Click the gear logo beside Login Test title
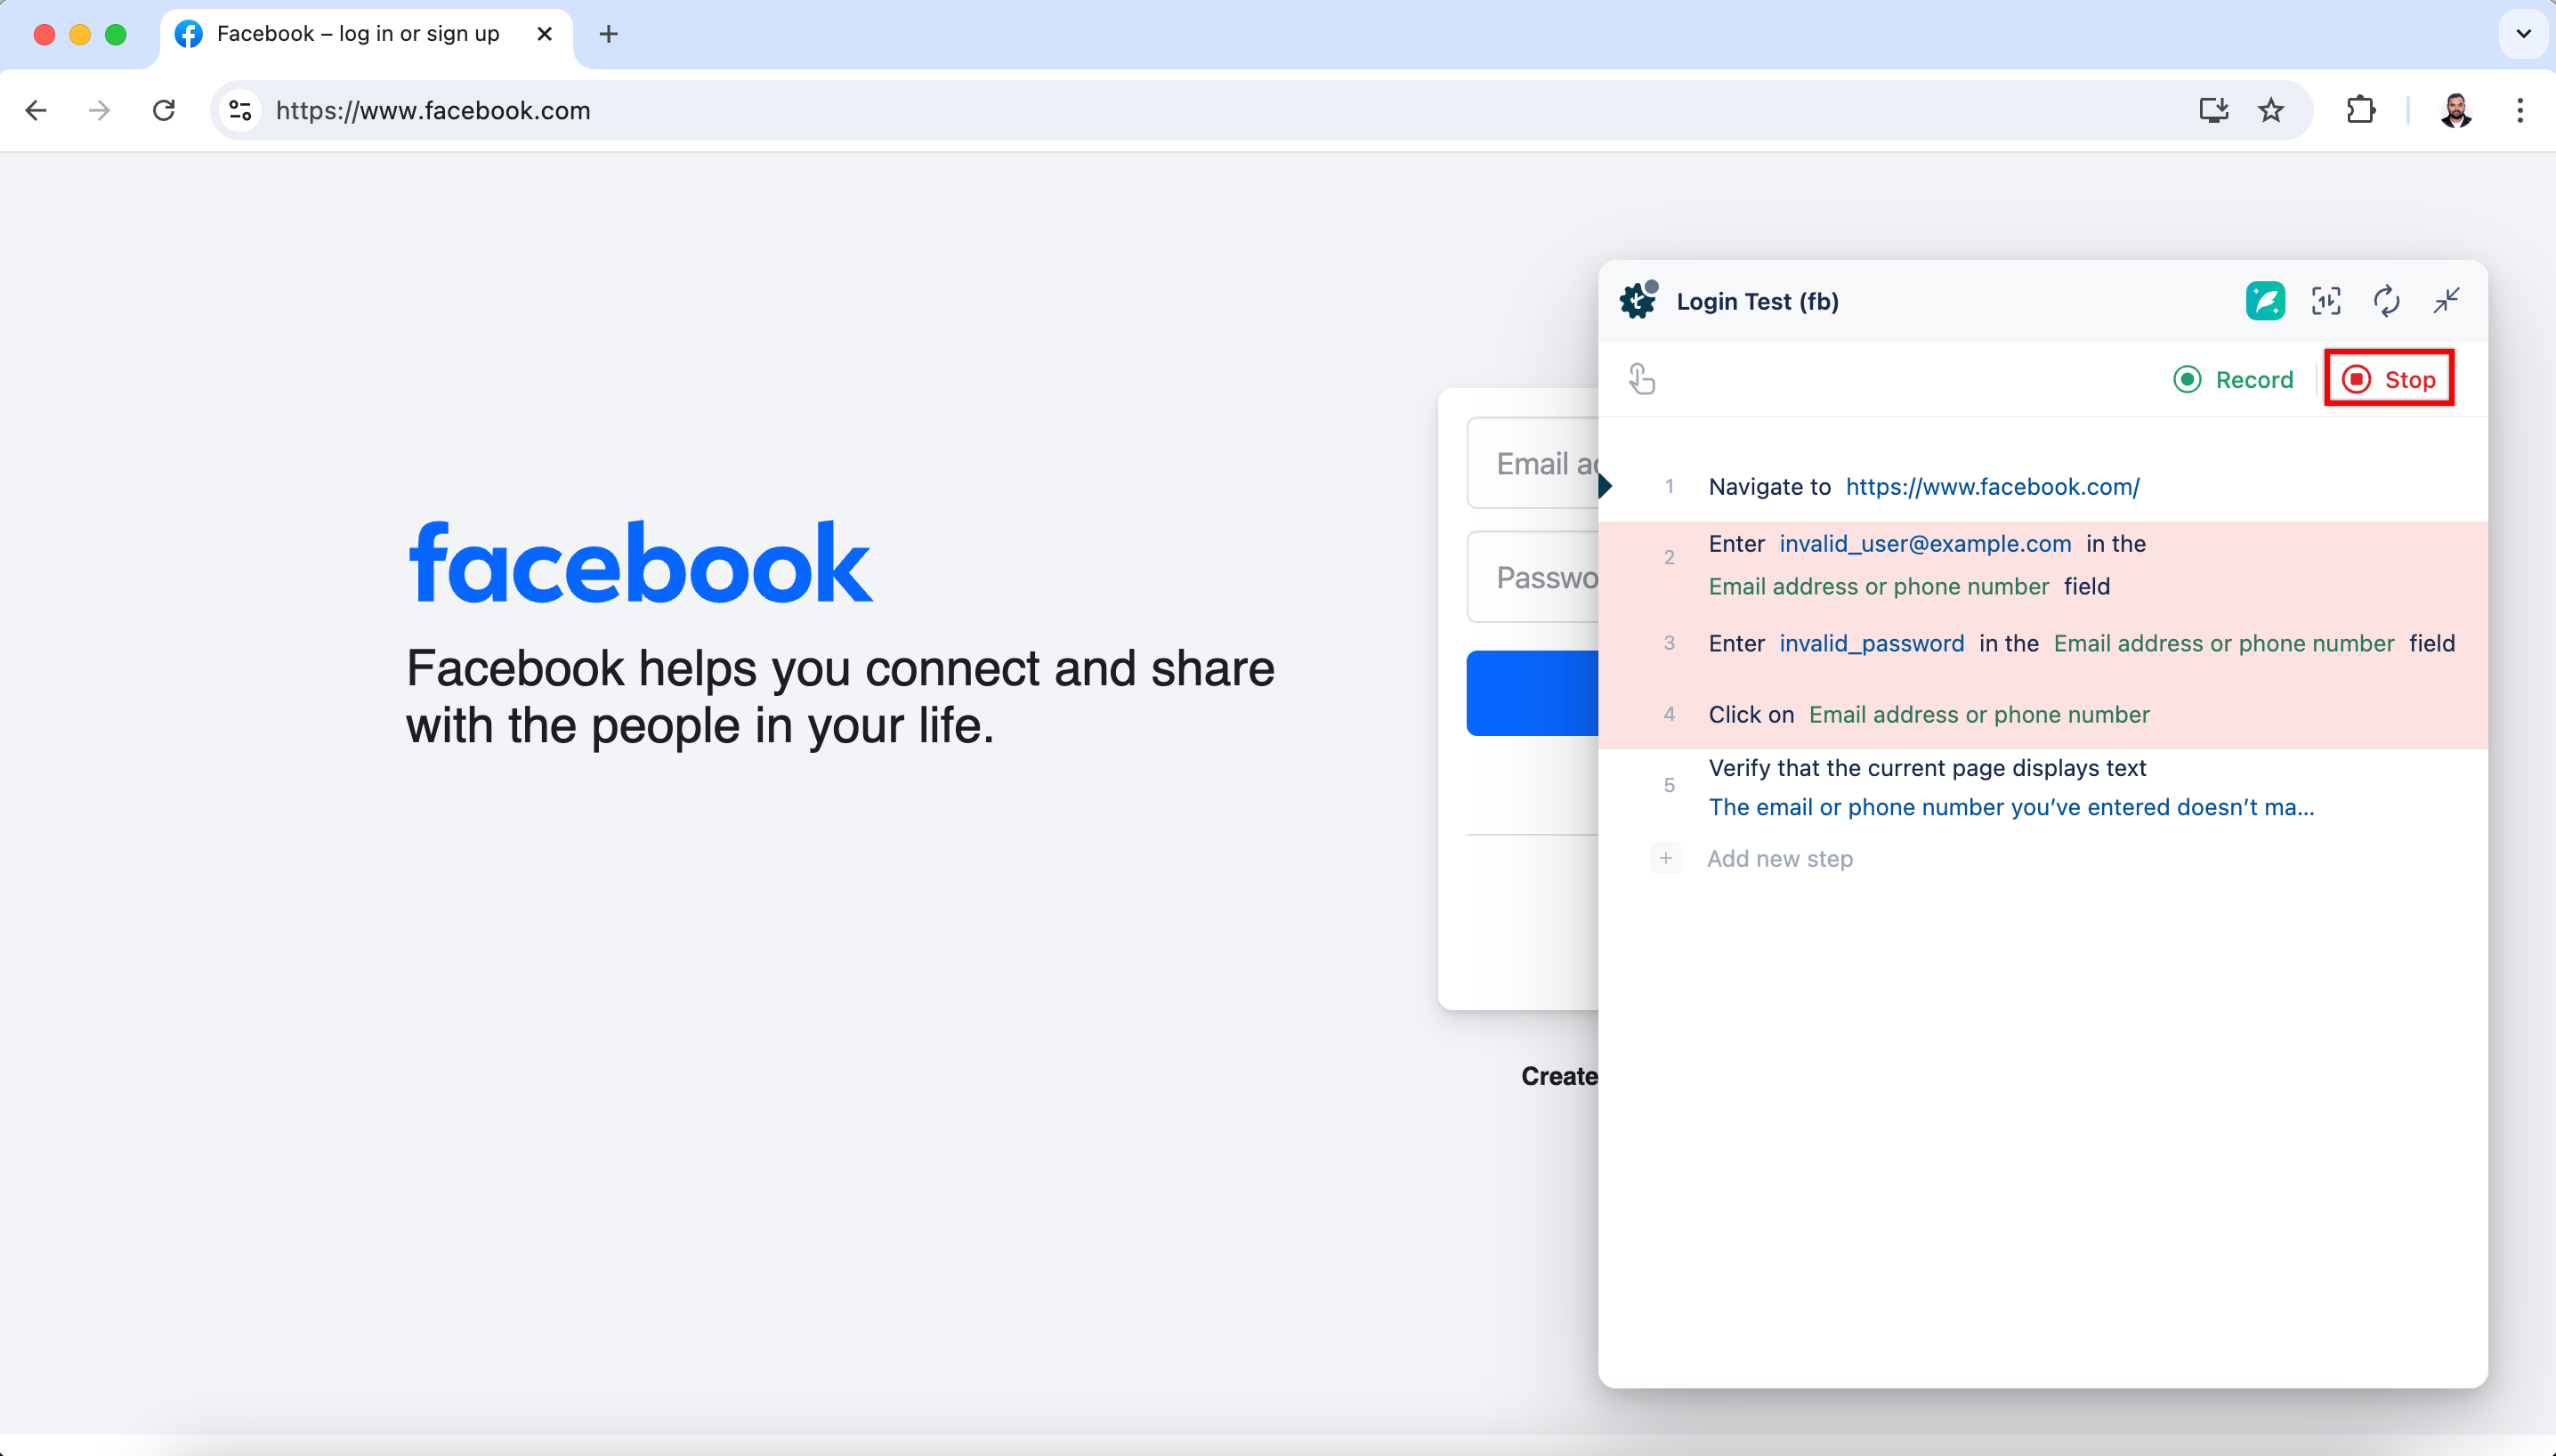The width and height of the screenshot is (2556, 1456). (x=1638, y=300)
